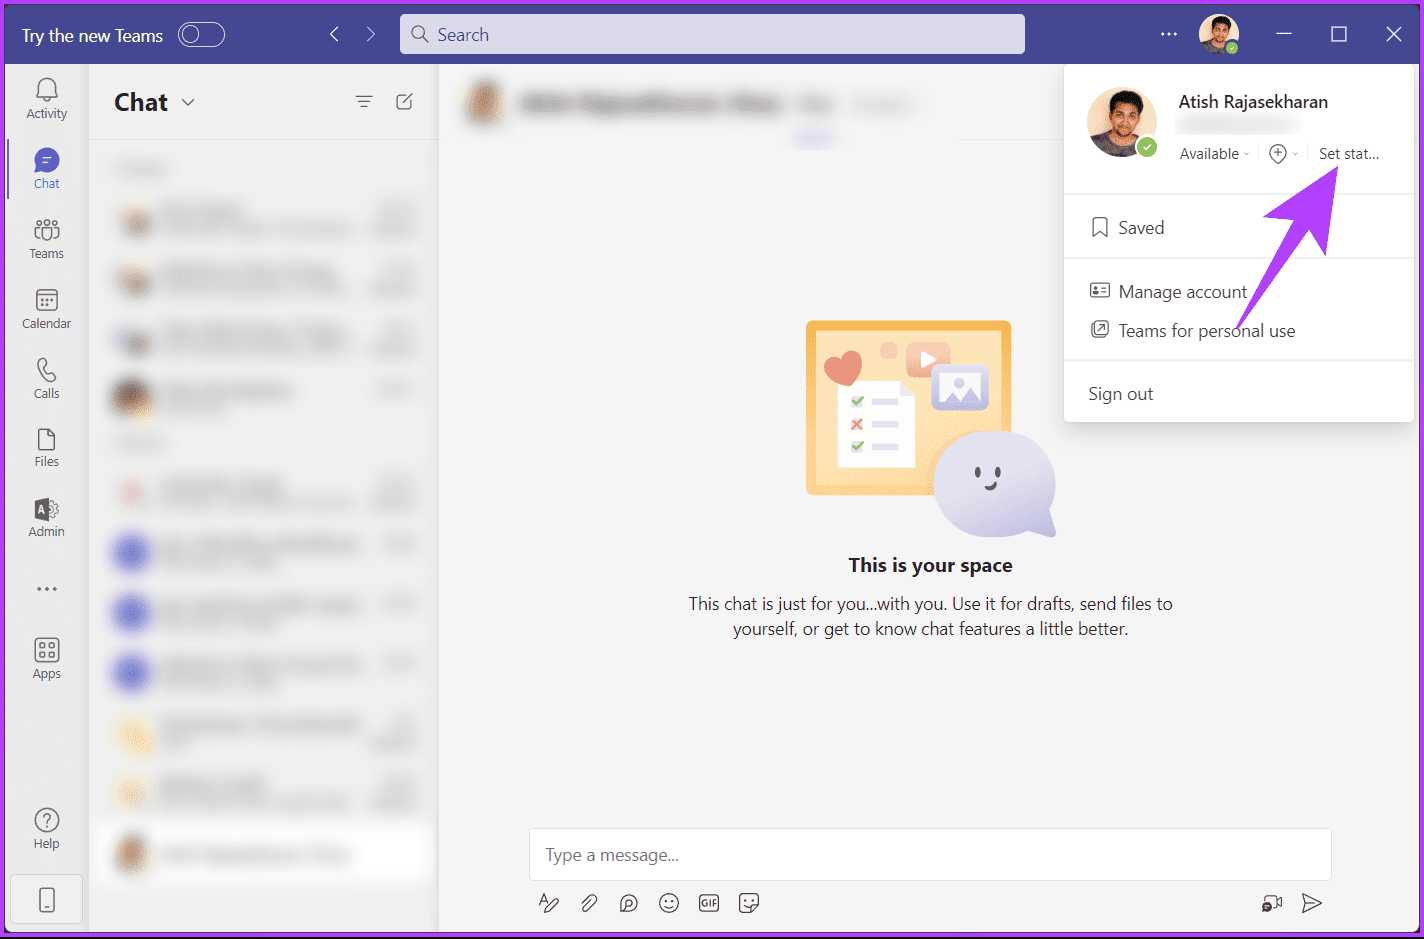Insert a GIF into the message
This screenshot has width=1424, height=939.
(x=708, y=903)
